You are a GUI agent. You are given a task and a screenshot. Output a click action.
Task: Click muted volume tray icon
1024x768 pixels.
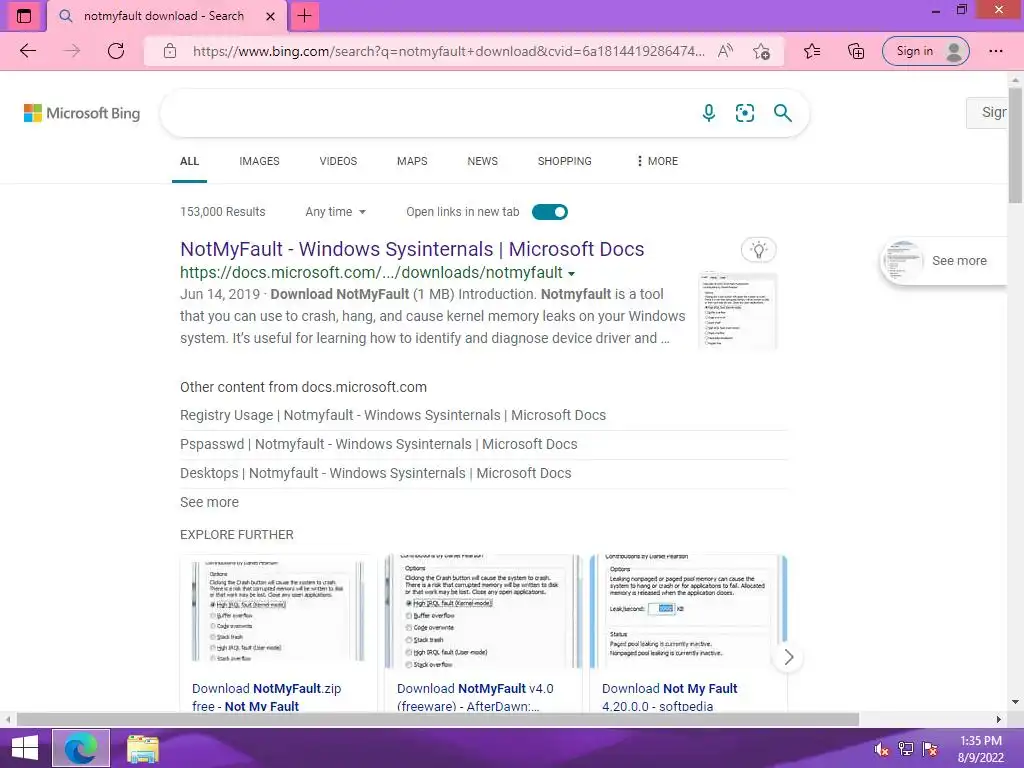tap(882, 749)
